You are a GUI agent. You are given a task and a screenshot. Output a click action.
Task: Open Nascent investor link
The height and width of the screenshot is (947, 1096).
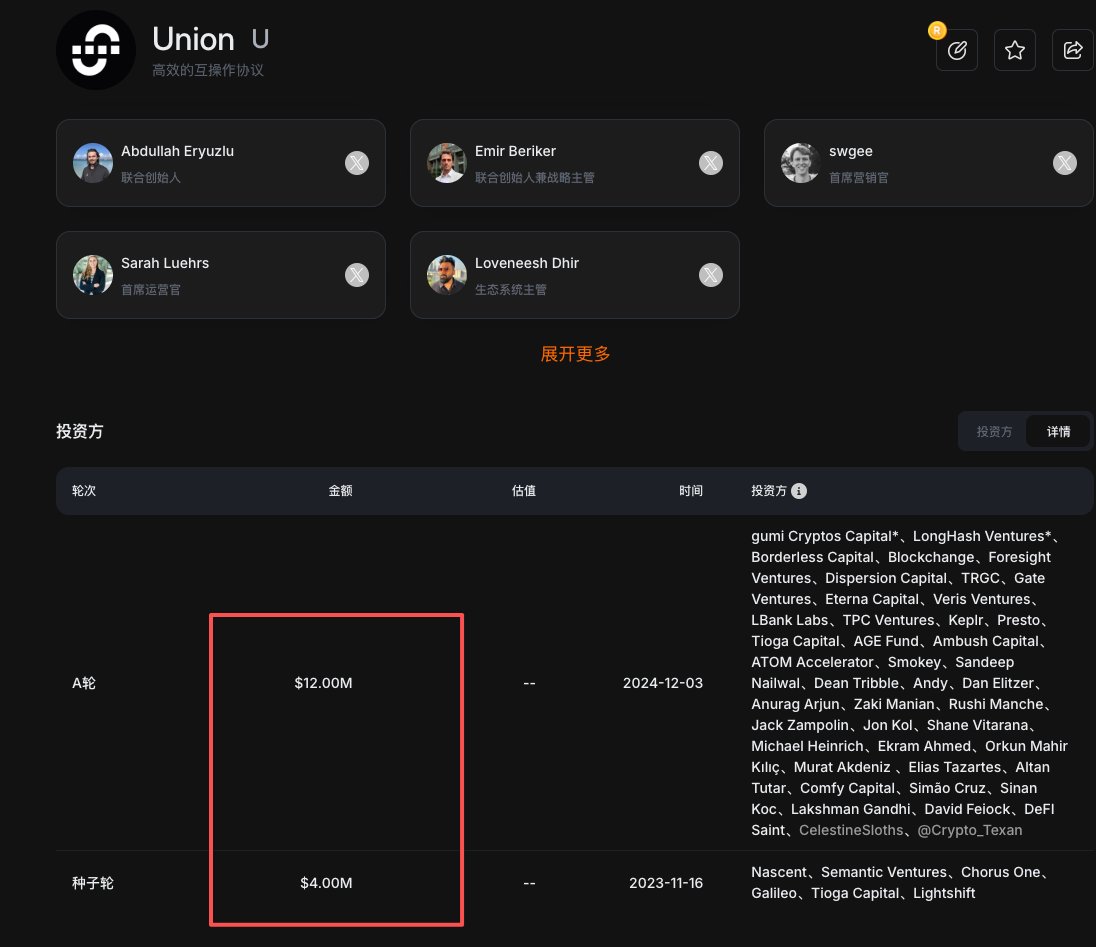tap(779, 872)
